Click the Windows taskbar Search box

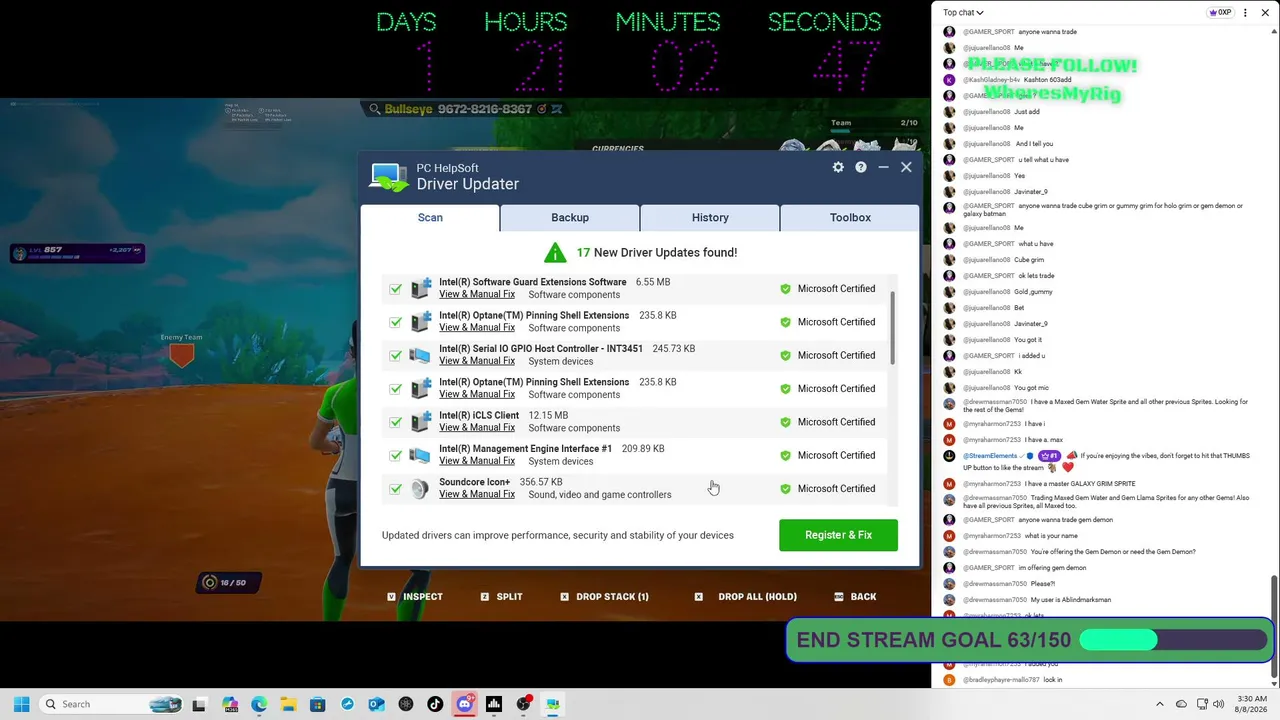pyautogui.click(x=111, y=704)
